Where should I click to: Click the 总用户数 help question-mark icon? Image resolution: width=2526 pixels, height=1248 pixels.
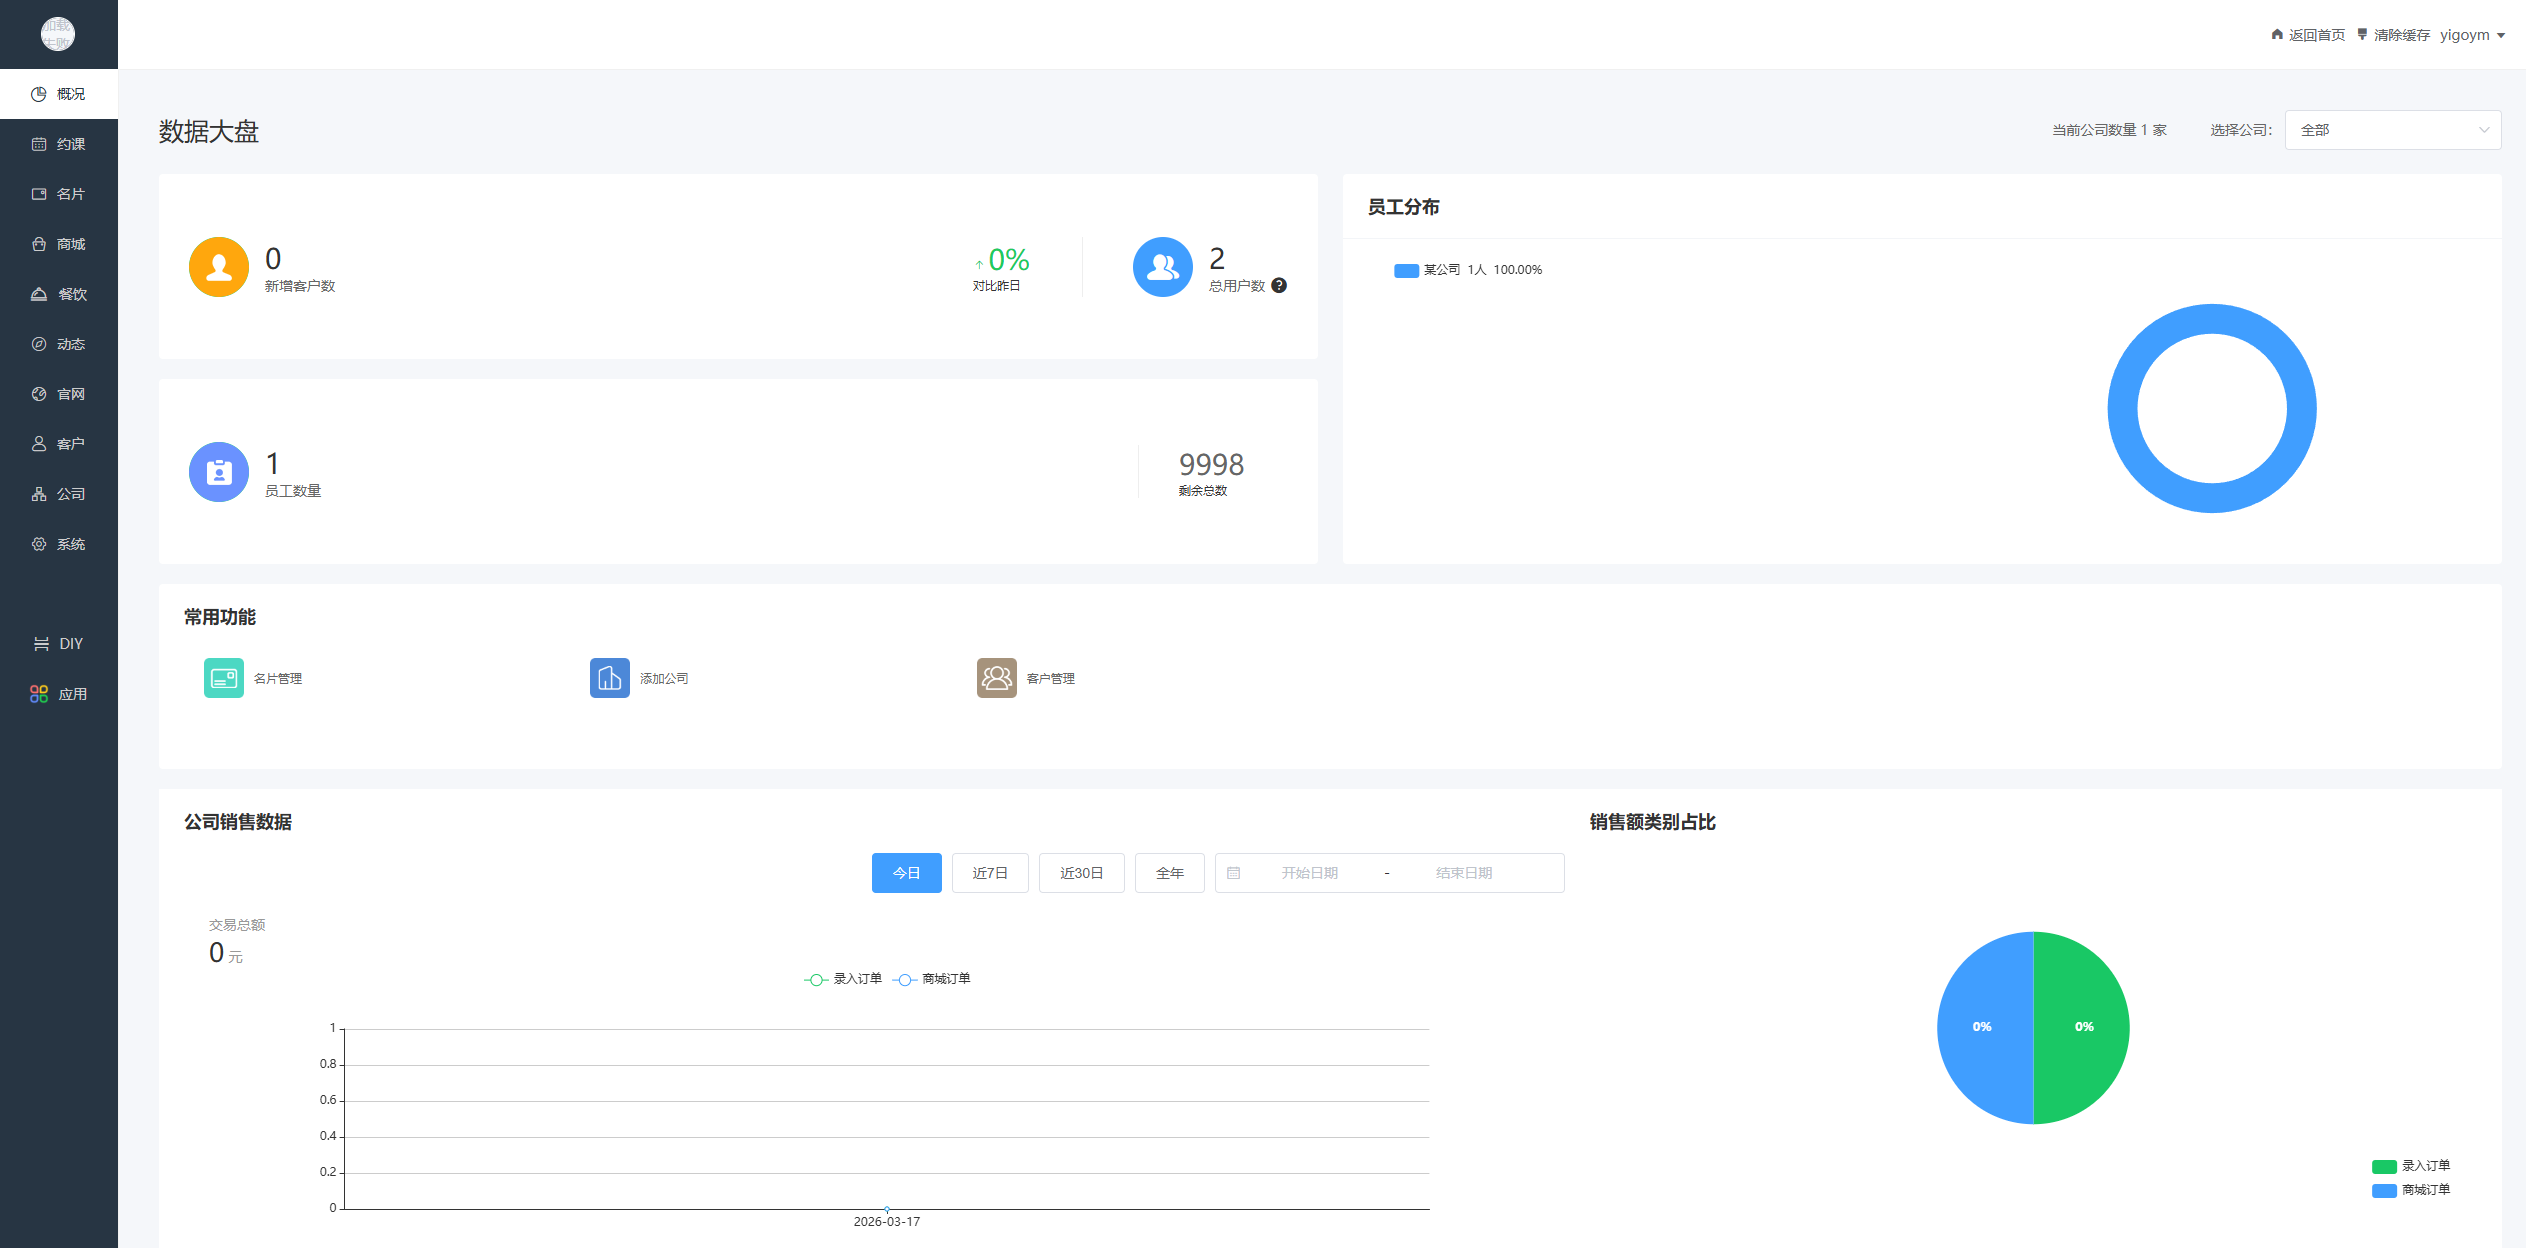(x=1279, y=286)
